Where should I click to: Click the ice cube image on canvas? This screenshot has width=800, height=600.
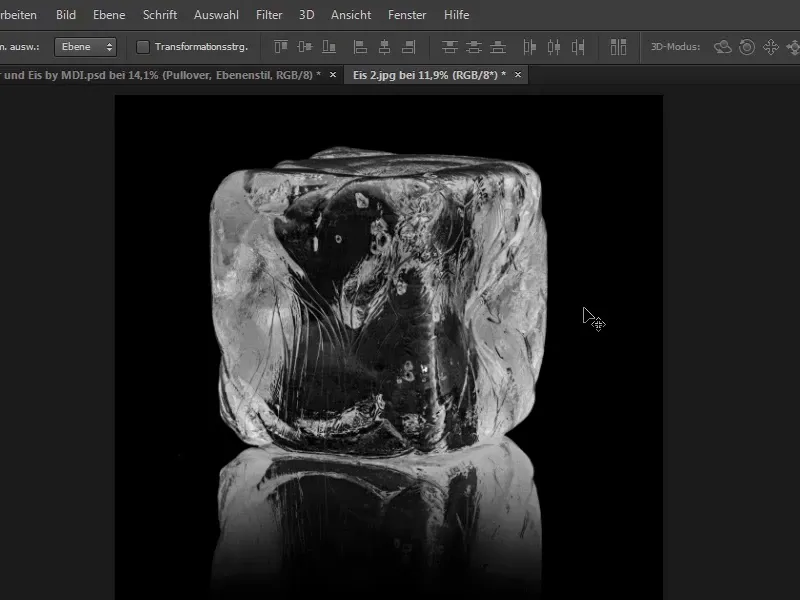click(378, 301)
